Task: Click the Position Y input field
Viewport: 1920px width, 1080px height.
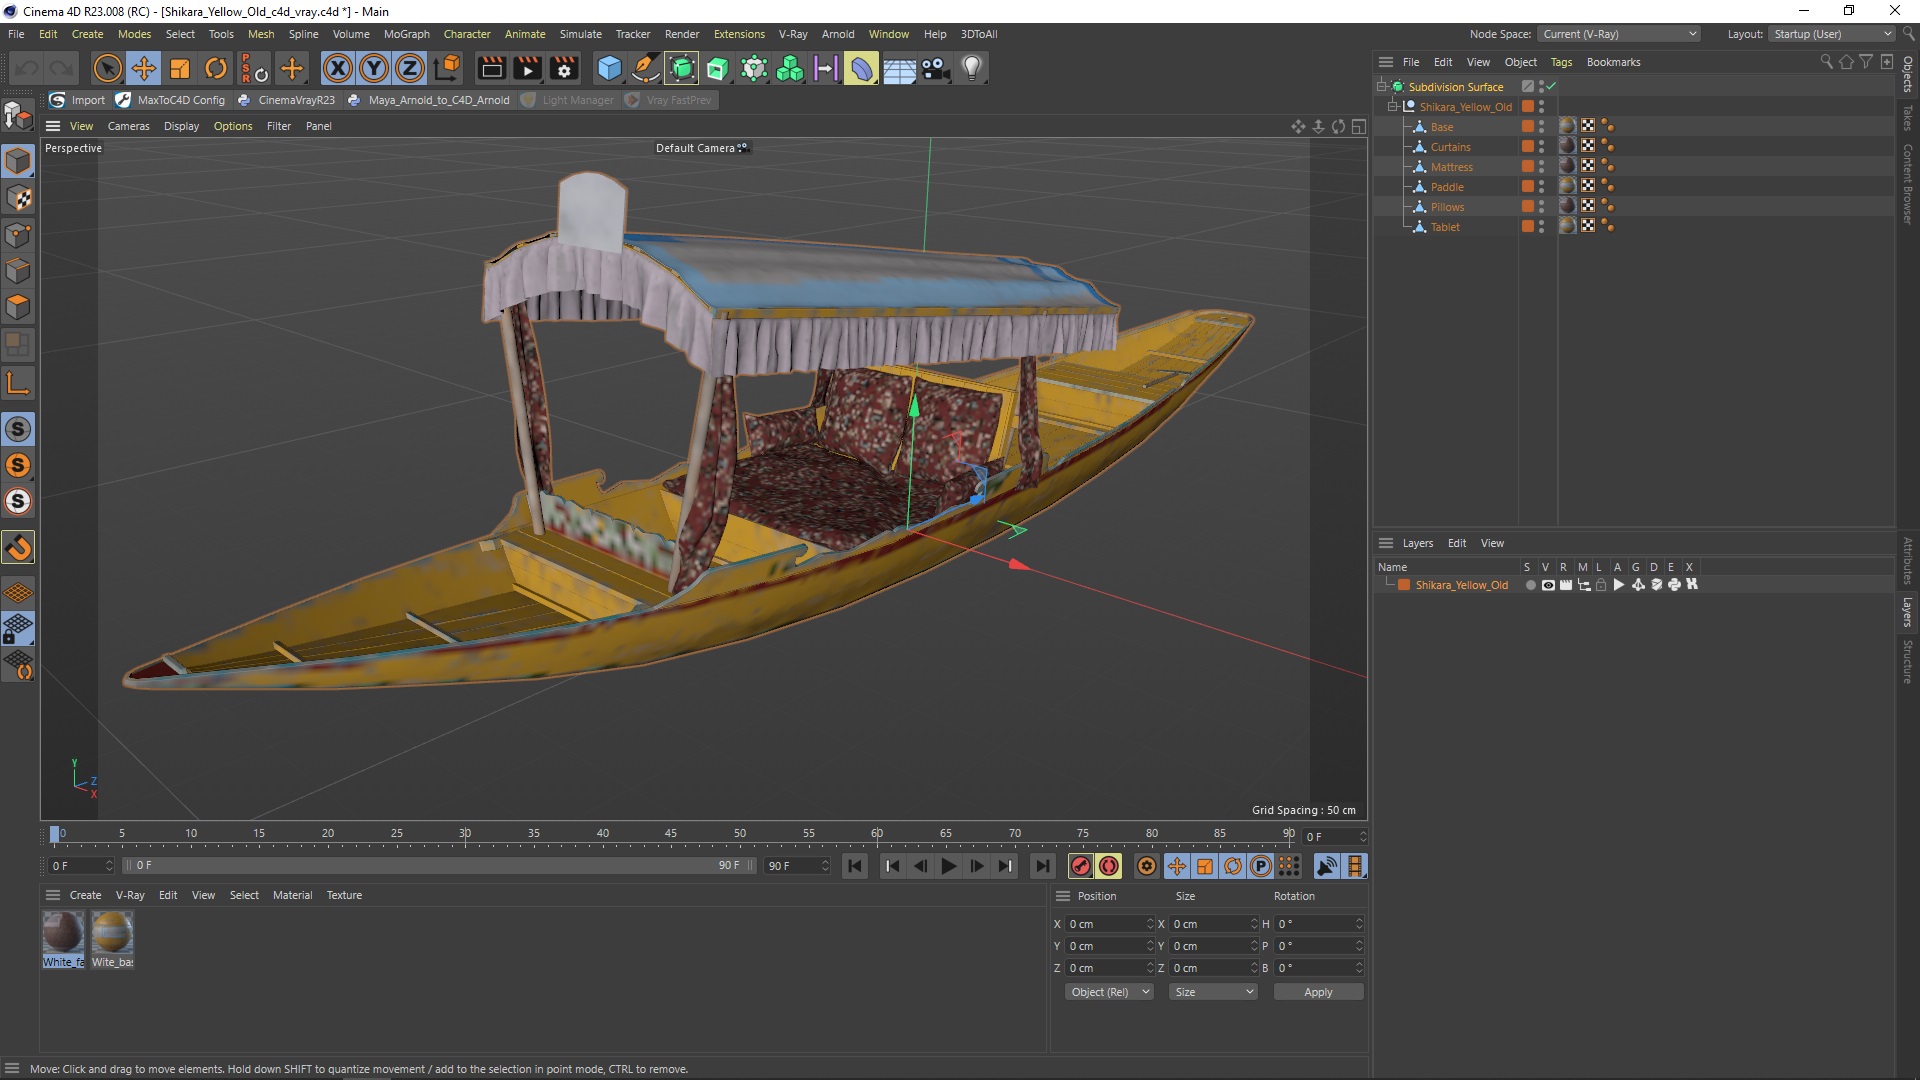Action: [x=1105, y=946]
